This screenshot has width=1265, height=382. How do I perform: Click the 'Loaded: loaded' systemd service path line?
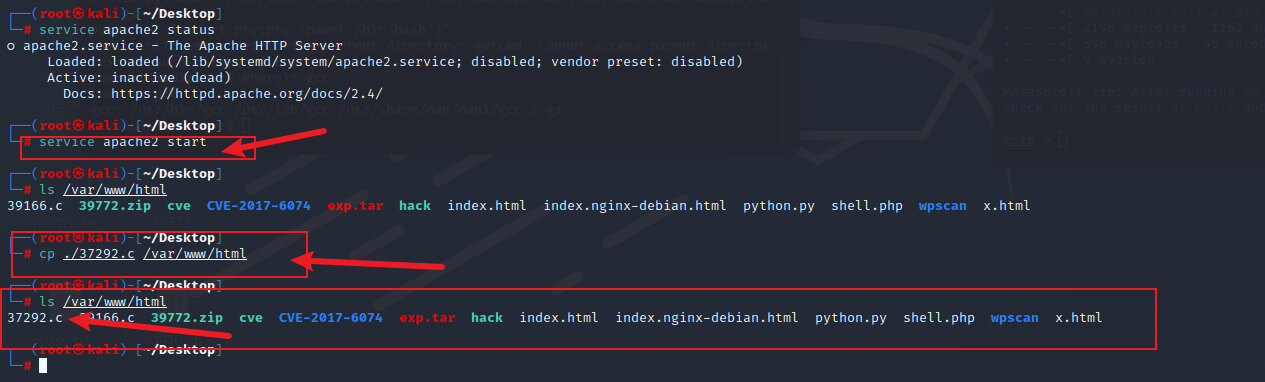point(395,62)
